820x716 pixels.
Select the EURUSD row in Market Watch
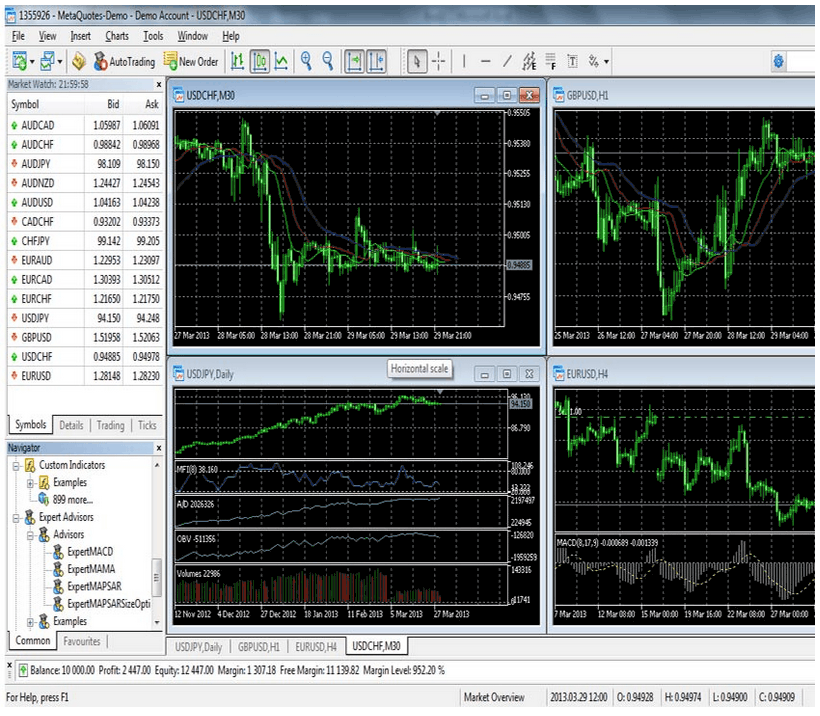tap(85, 376)
